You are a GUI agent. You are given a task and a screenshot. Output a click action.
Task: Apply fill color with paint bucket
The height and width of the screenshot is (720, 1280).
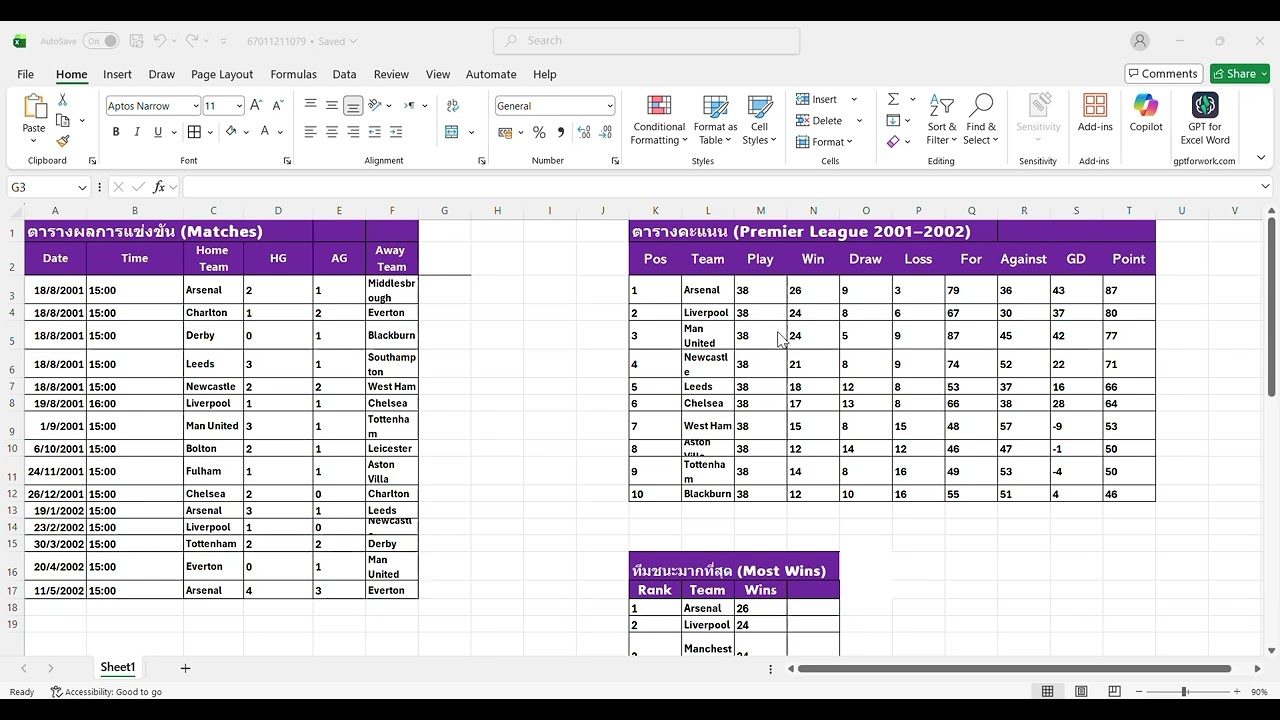coord(231,132)
